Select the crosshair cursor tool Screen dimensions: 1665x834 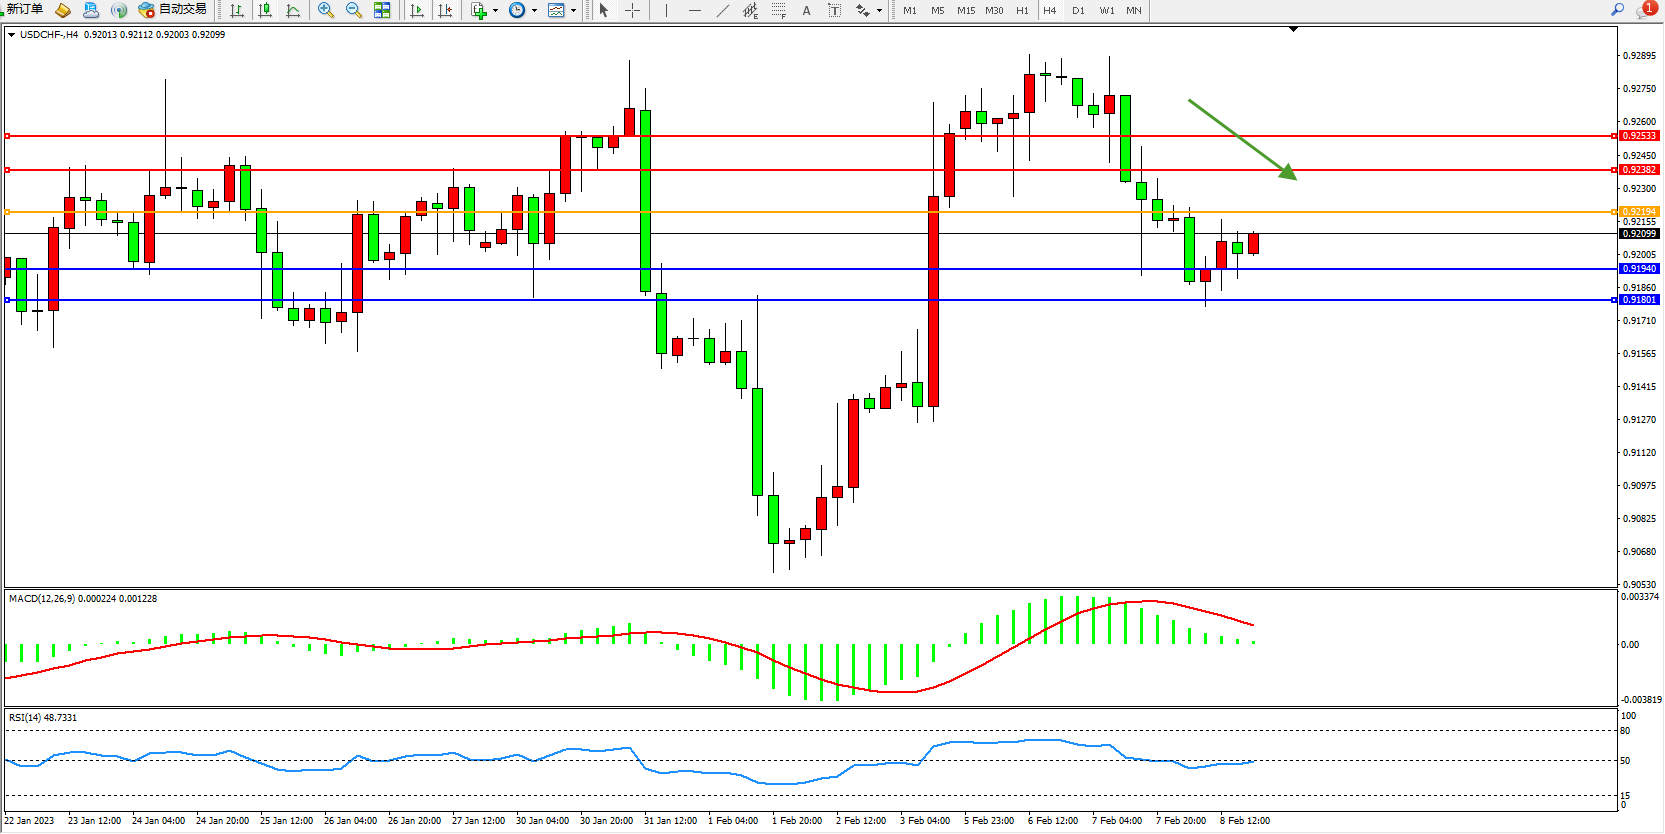[x=632, y=10]
